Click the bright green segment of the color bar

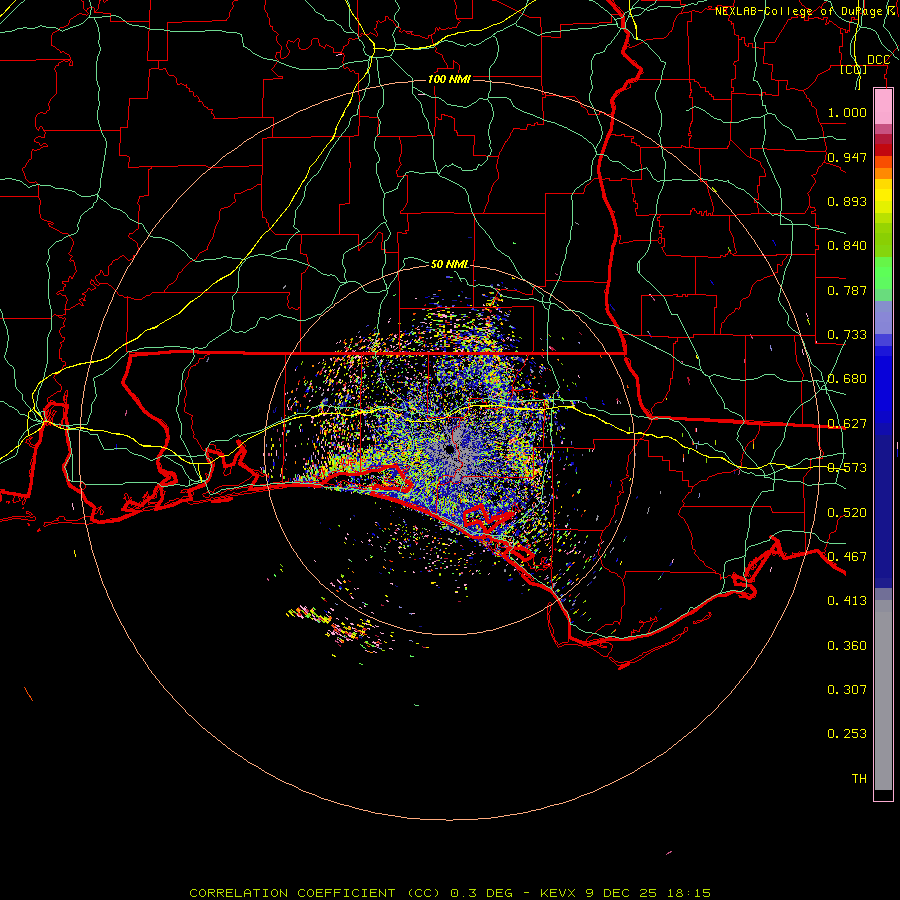tap(883, 273)
